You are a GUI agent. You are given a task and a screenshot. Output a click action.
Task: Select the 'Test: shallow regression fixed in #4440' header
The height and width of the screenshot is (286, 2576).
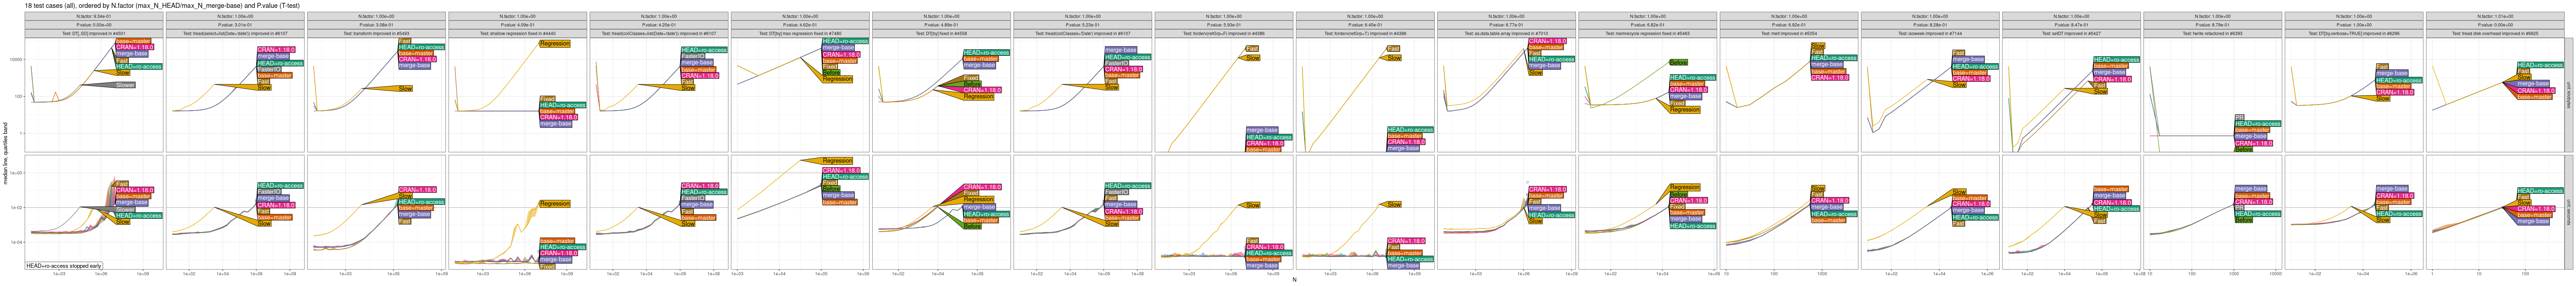tap(518, 33)
